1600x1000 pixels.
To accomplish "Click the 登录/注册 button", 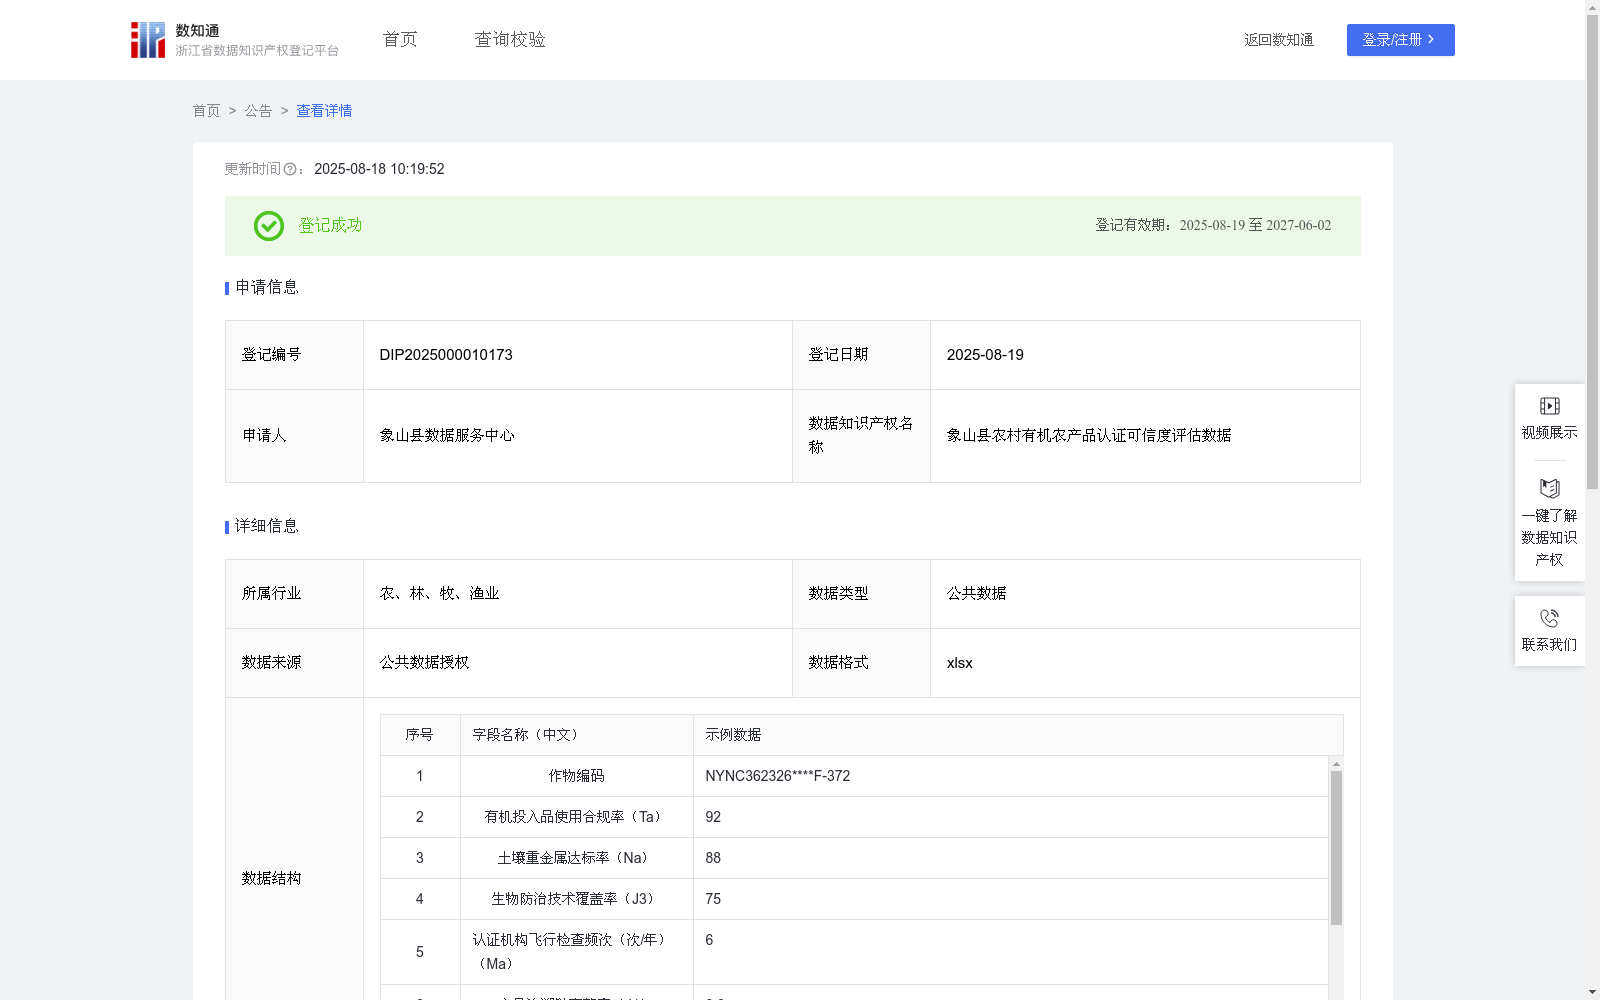I will [x=1400, y=40].
